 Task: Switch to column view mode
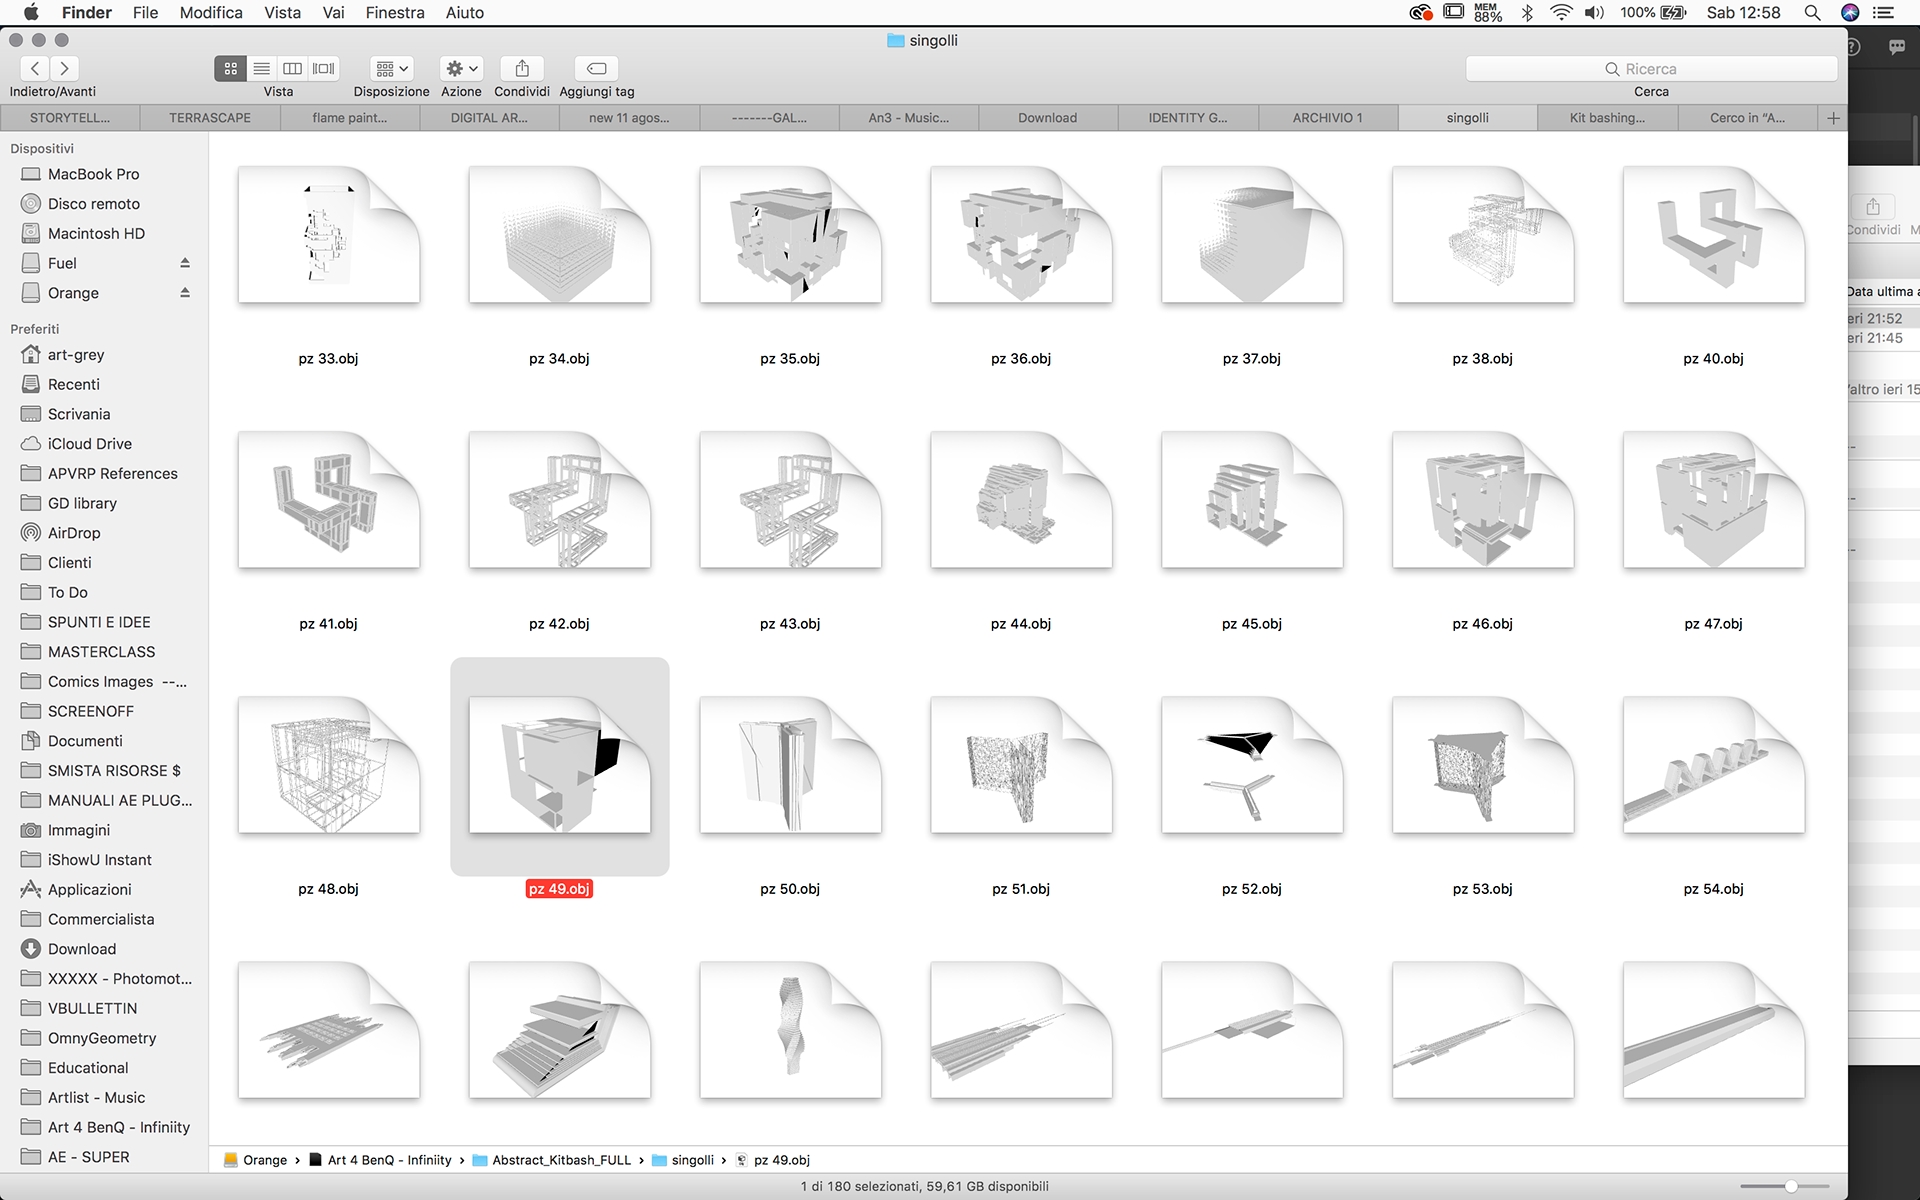(x=292, y=68)
